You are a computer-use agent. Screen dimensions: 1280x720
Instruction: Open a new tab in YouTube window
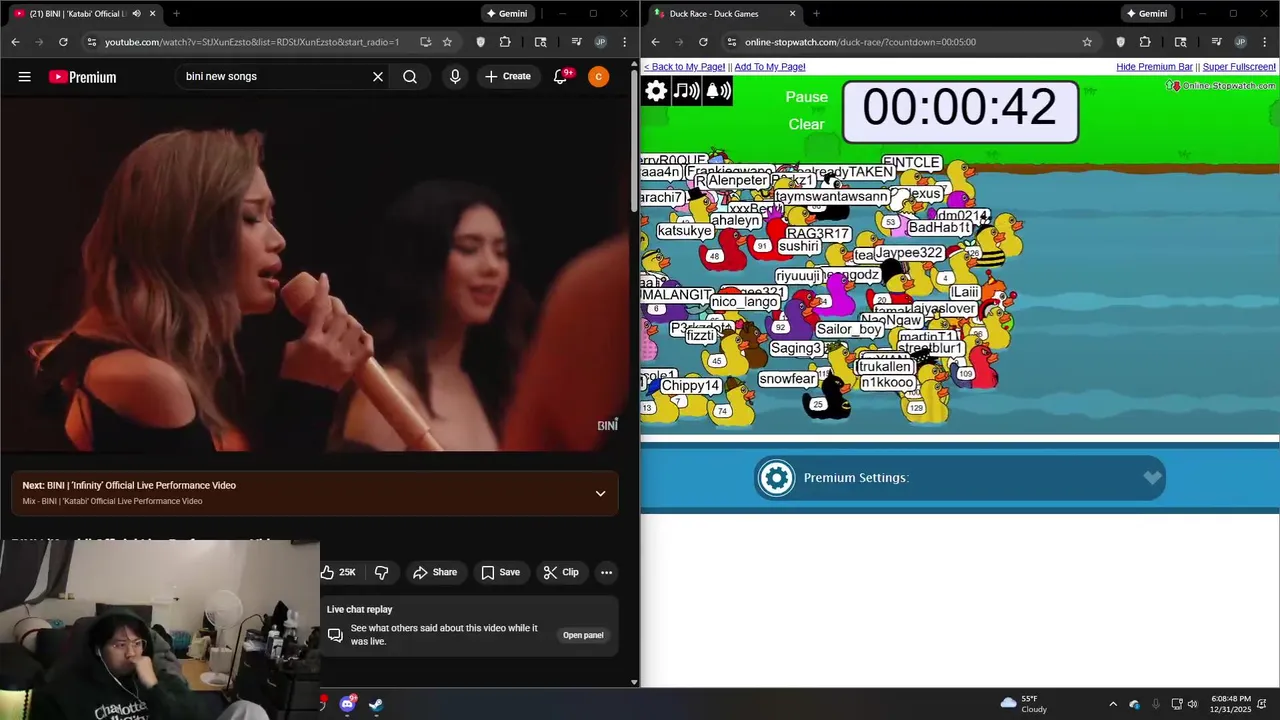176,14
